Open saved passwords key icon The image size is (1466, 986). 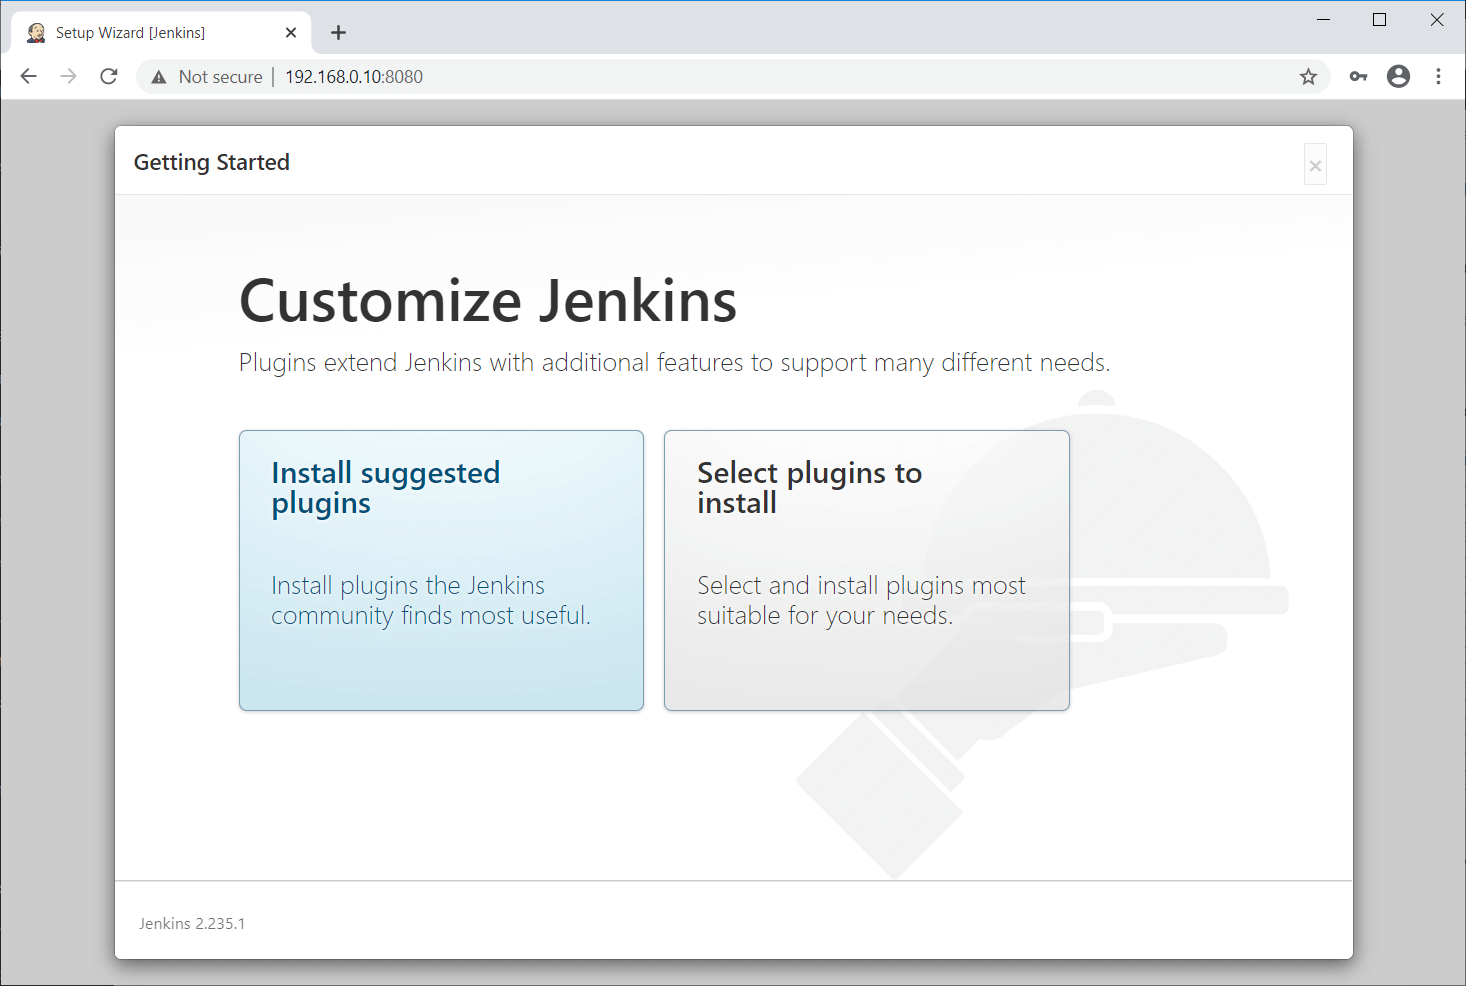click(x=1358, y=77)
